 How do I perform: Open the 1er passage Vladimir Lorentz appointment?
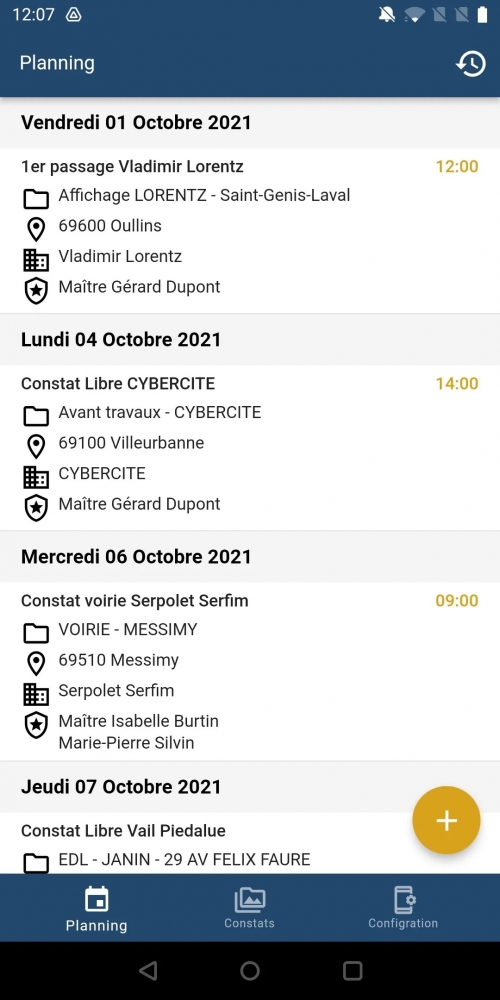point(250,230)
